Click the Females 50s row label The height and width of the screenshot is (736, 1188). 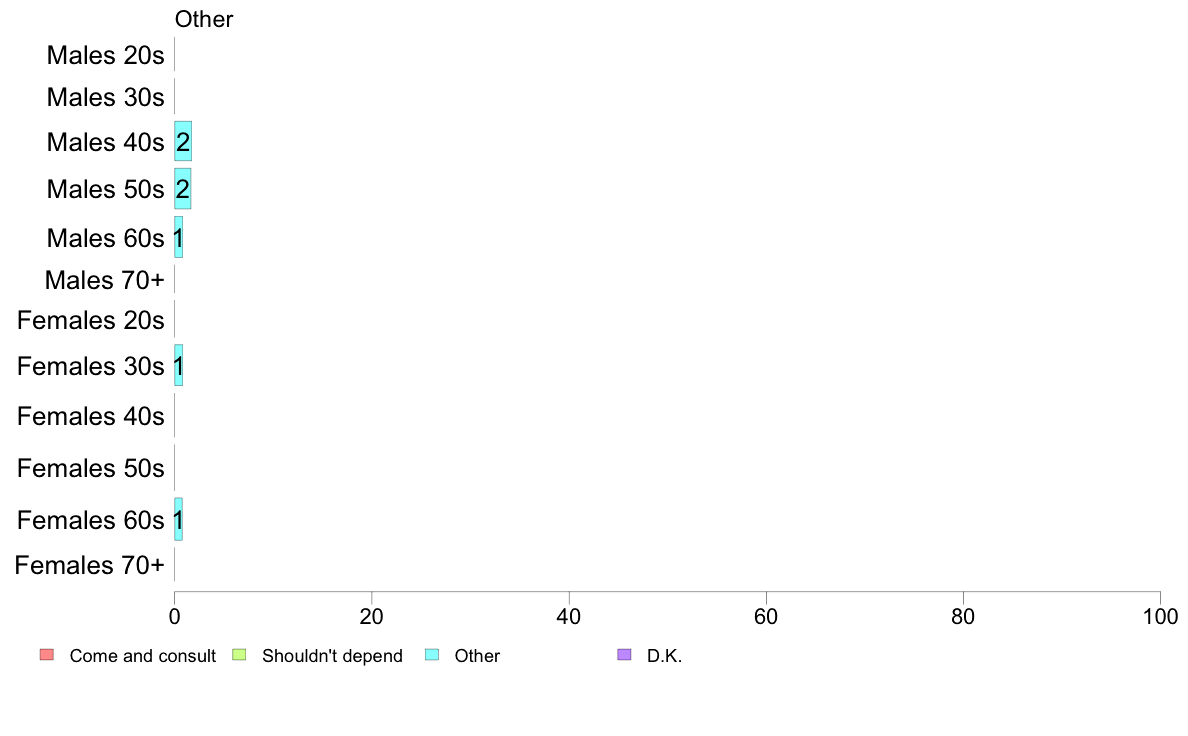(x=91, y=468)
